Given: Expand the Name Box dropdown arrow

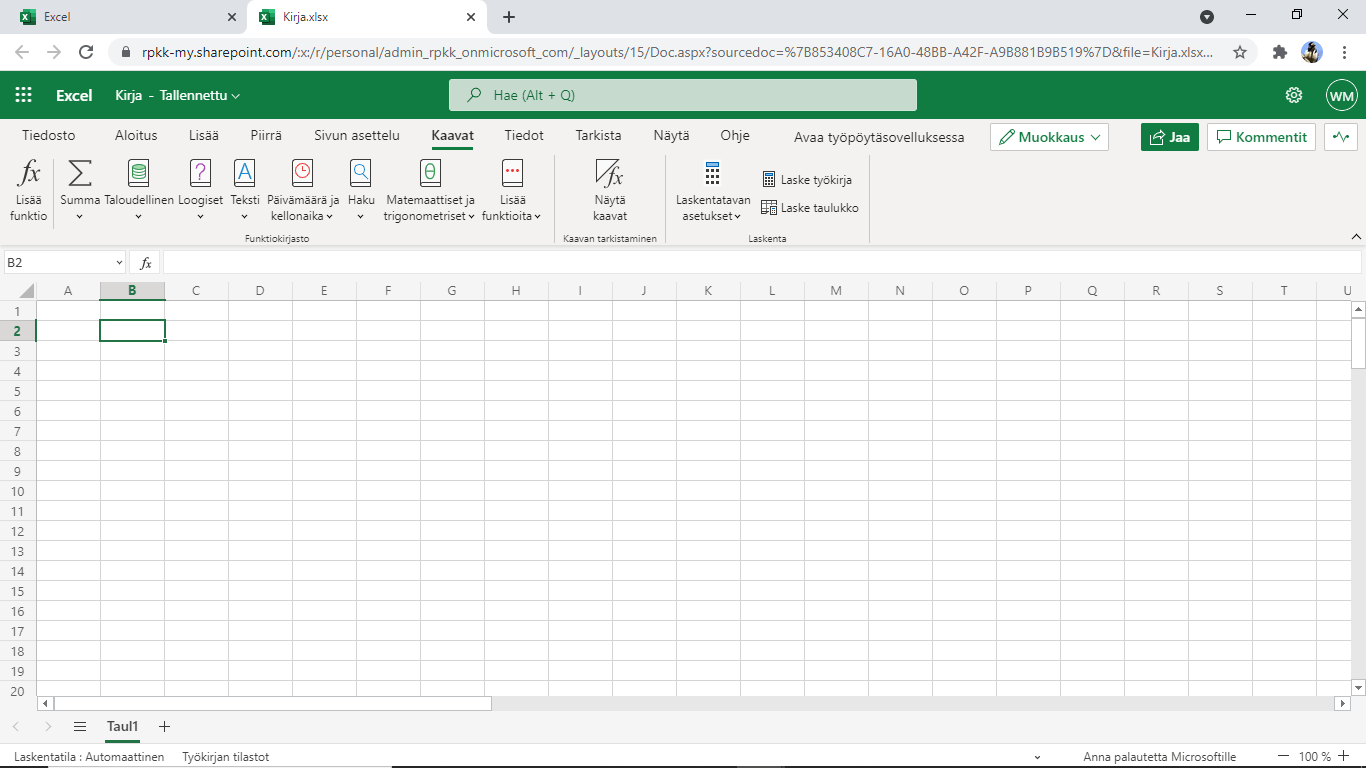Looking at the screenshot, I should pos(119,263).
